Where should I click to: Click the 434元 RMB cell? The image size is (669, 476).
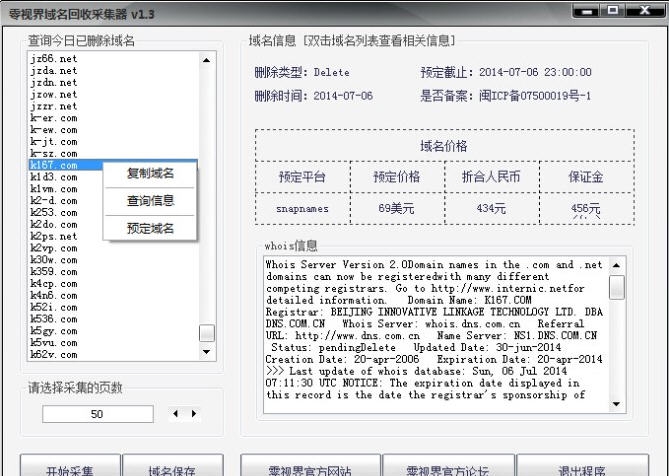point(491,209)
